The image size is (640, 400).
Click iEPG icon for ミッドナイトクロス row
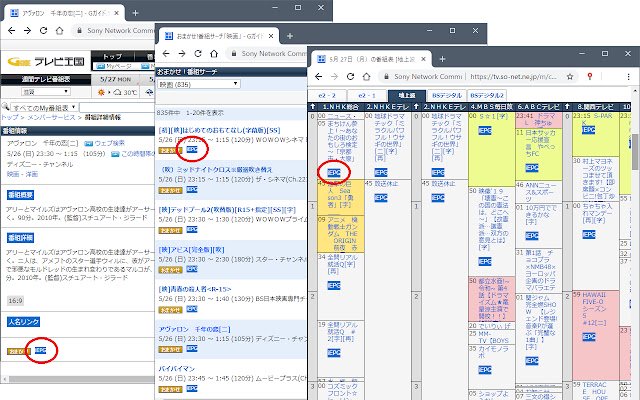(192, 189)
